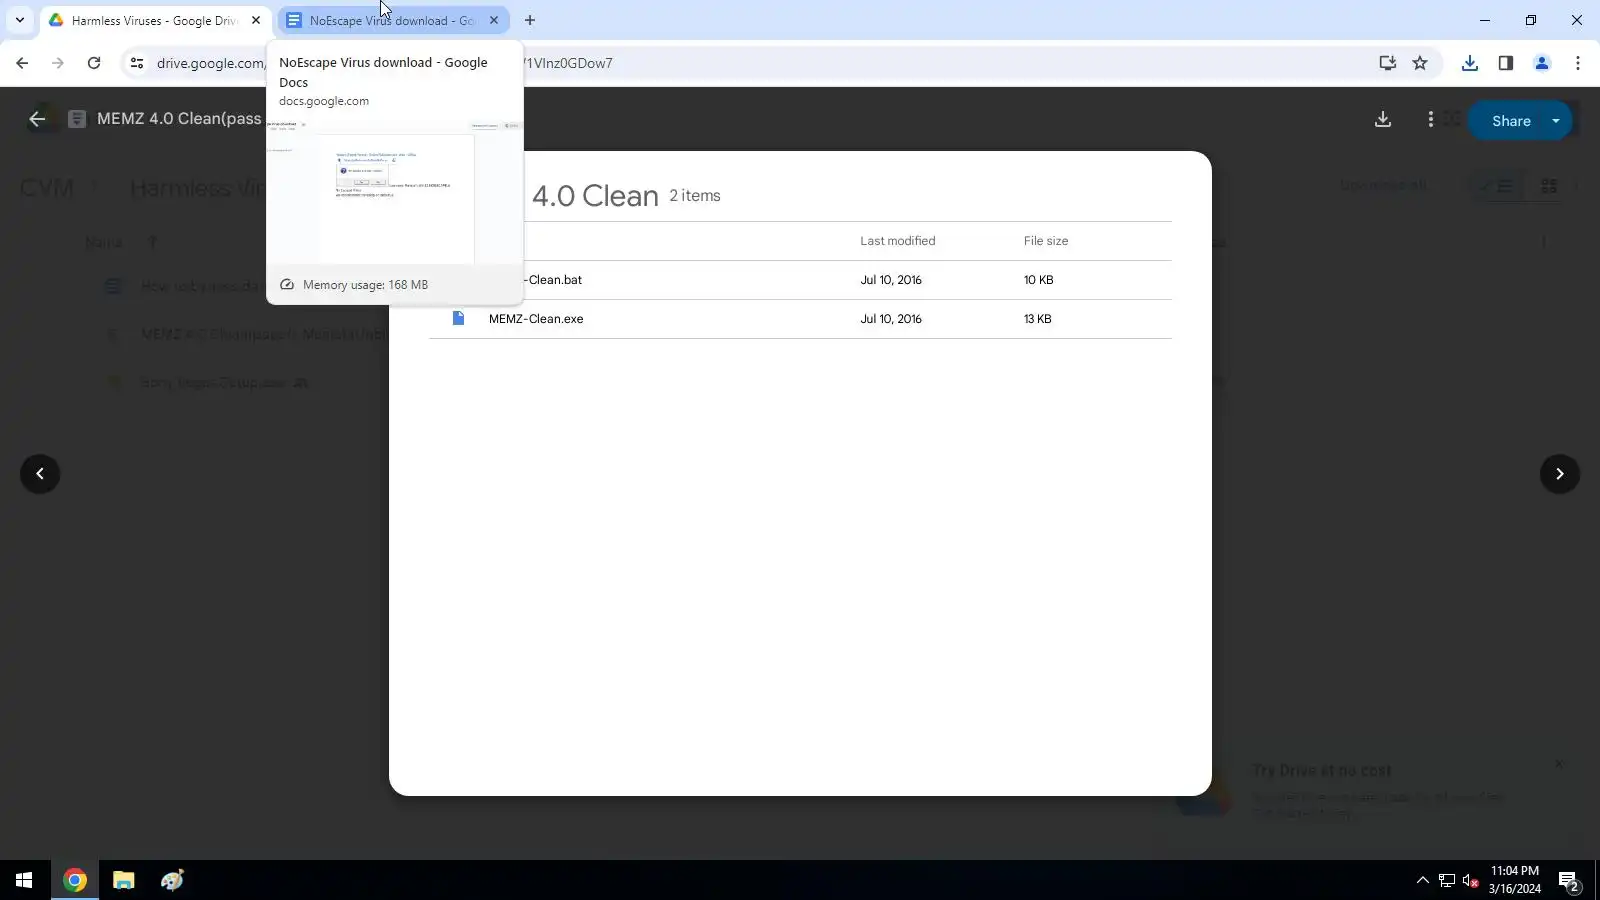Open Chrome downloads from the toolbar
The width and height of the screenshot is (1600, 900).
(x=1470, y=63)
